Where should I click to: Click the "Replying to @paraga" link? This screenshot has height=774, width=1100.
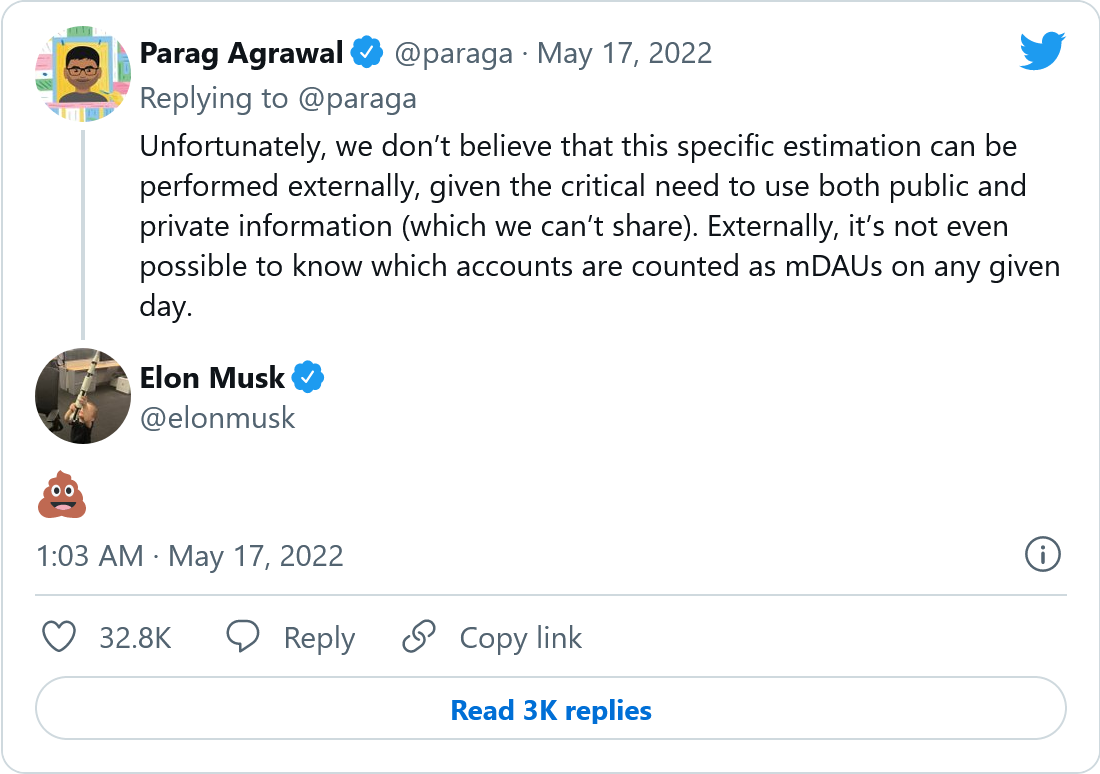coord(278,98)
